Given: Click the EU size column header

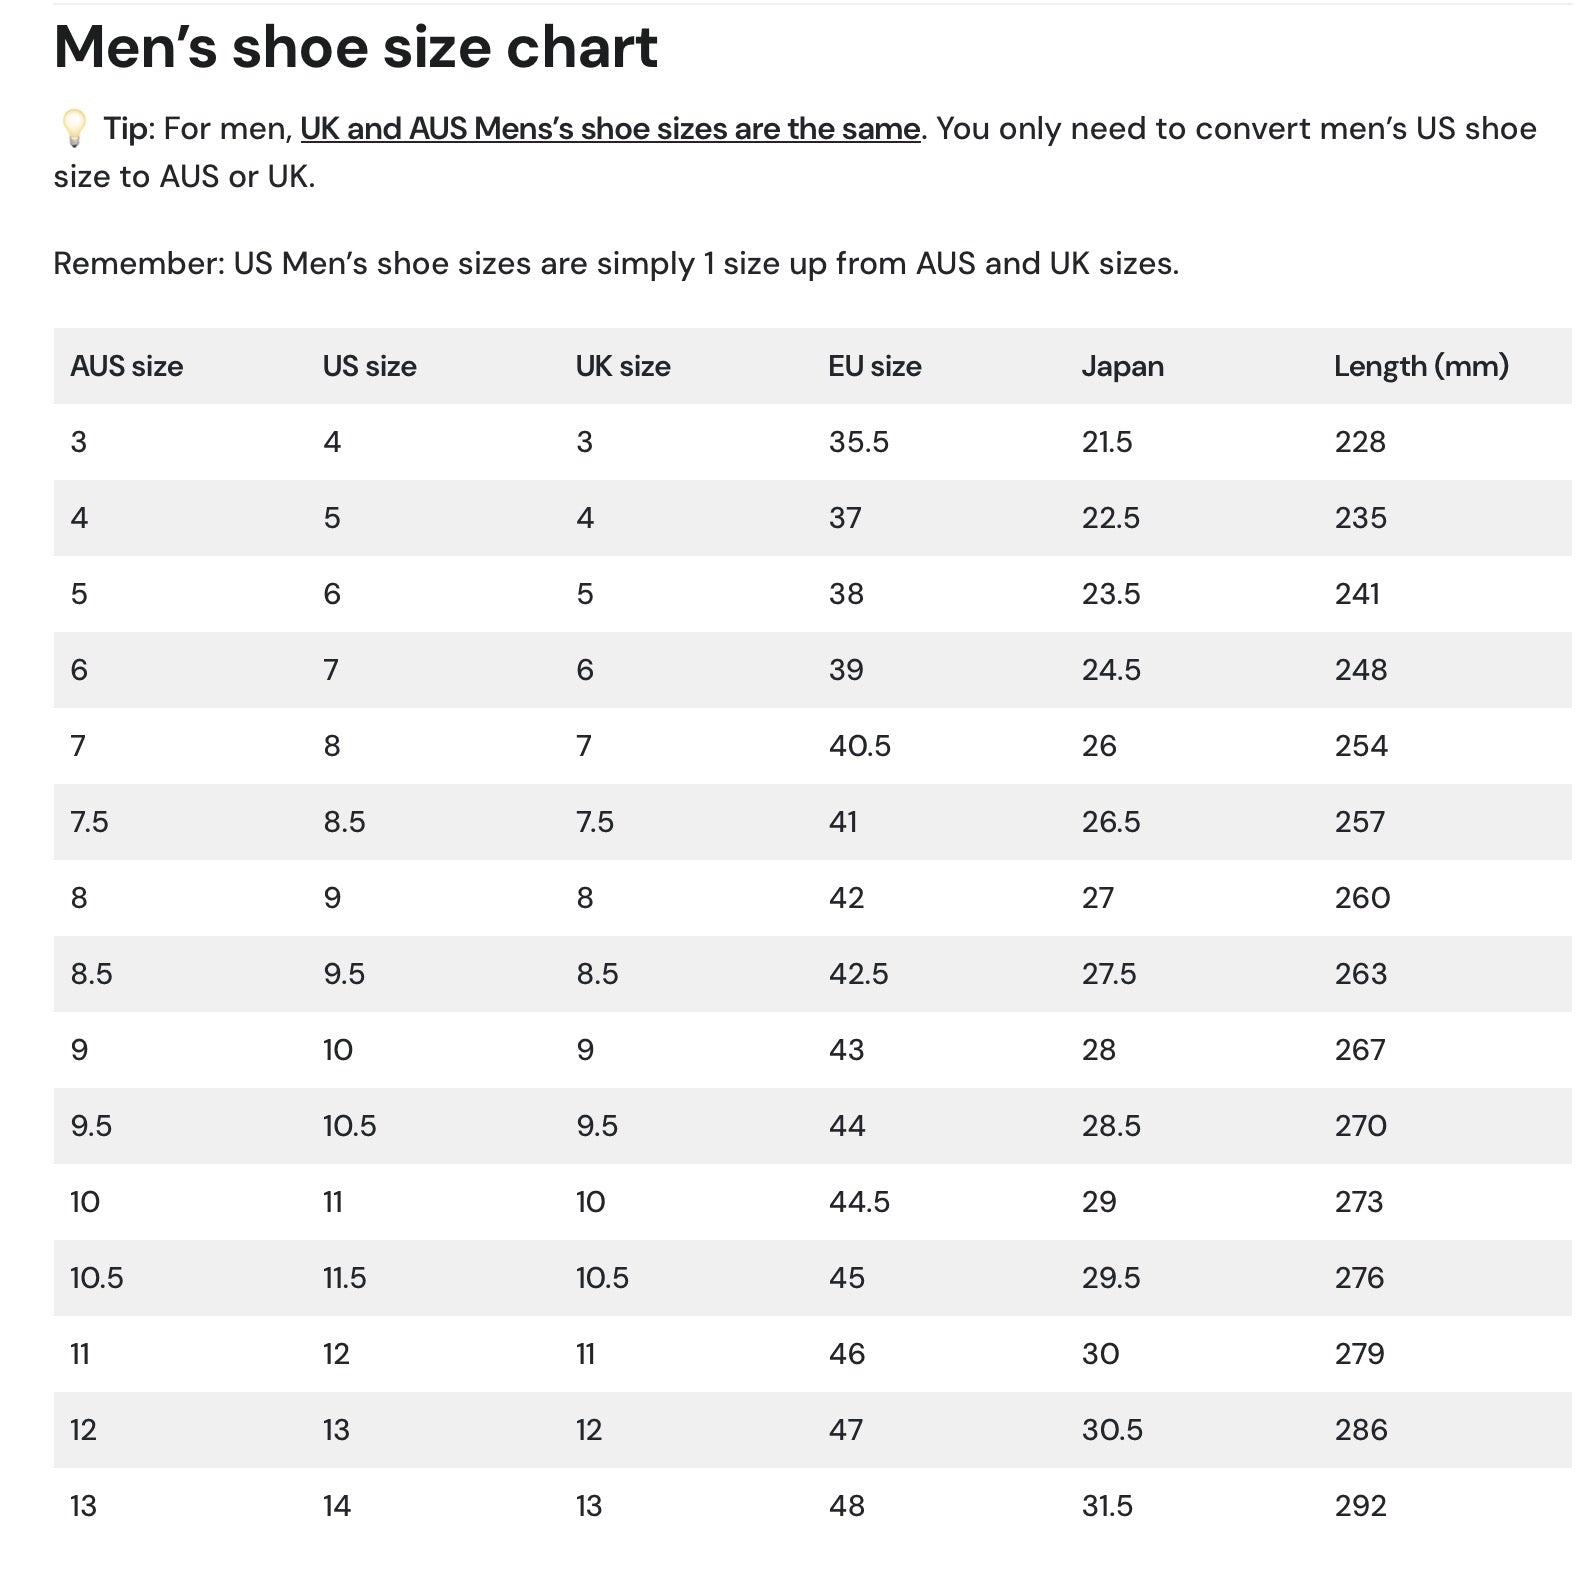Looking at the screenshot, I should click(x=874, y=366).
